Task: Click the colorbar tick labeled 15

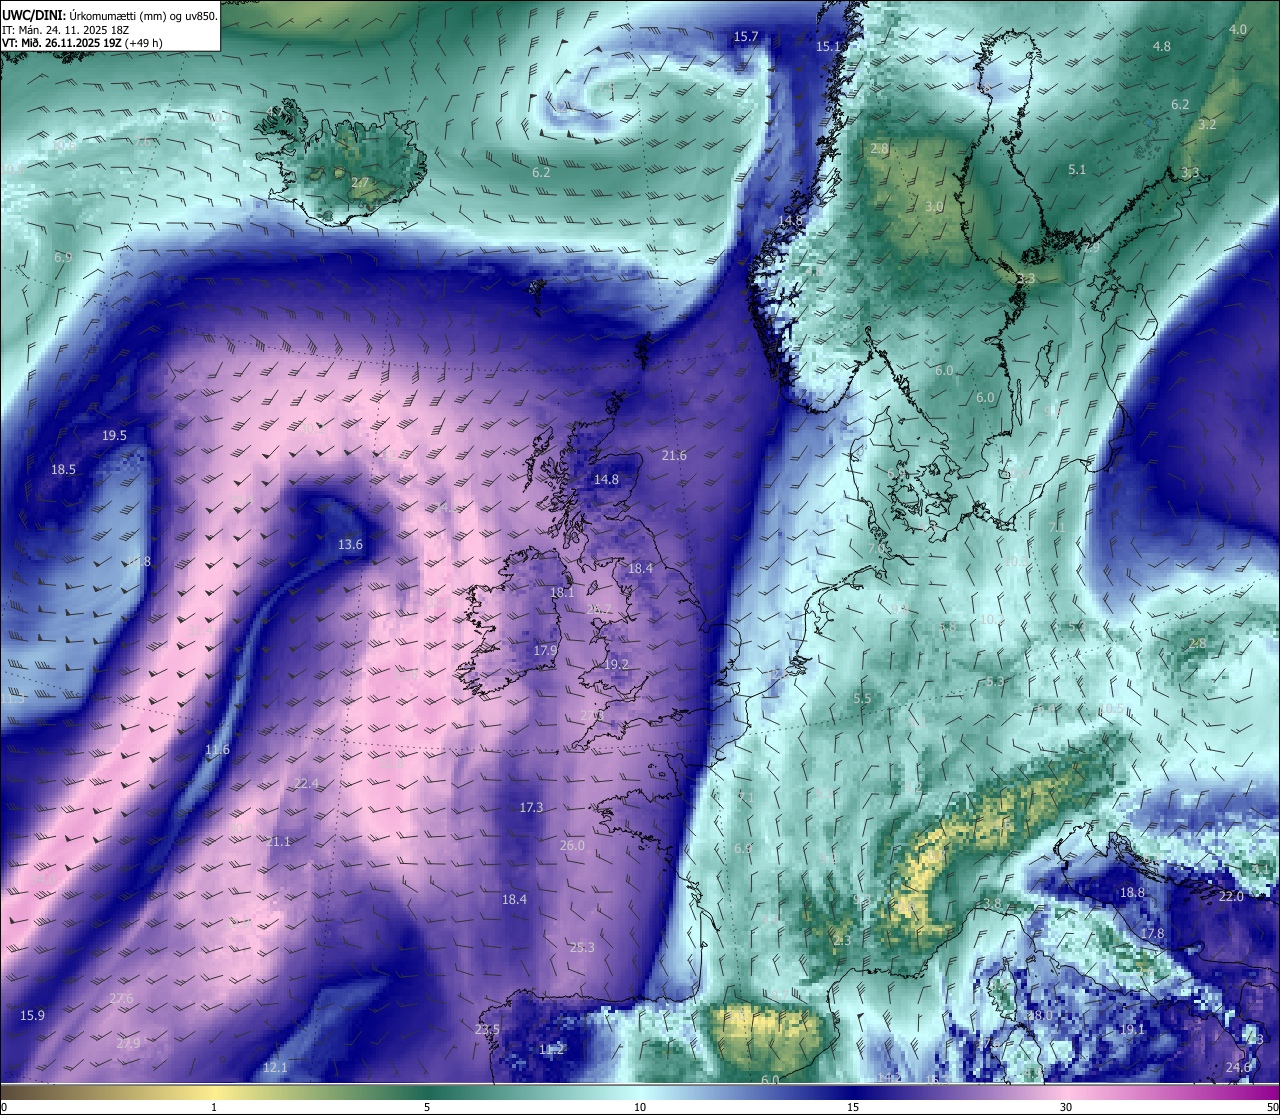Action: tap(853, 1107)
